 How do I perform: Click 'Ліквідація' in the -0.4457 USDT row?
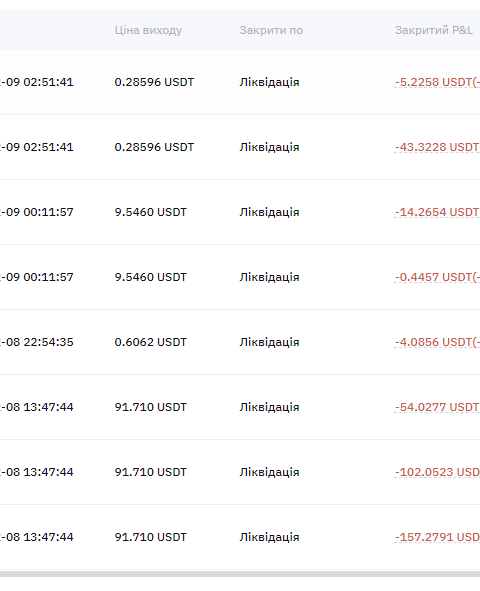pyautogui.click(x=269, y=277)
